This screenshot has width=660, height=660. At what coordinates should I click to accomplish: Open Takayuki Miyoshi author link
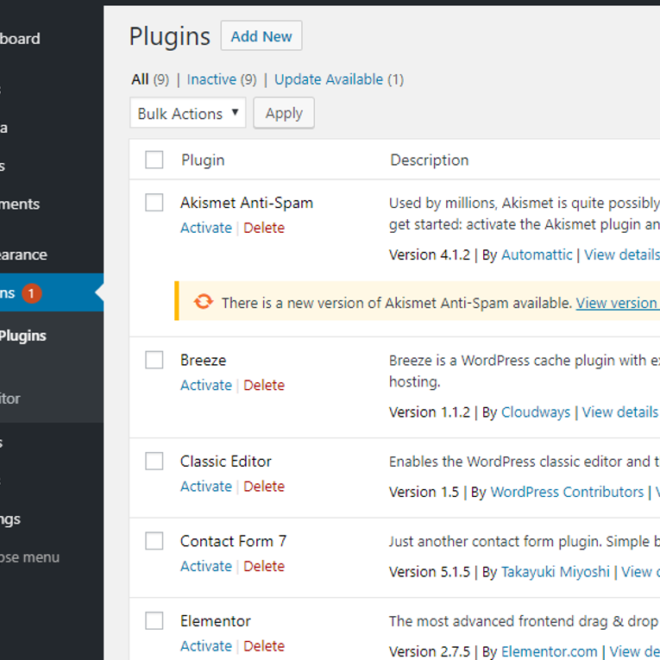tap(555, 572)
